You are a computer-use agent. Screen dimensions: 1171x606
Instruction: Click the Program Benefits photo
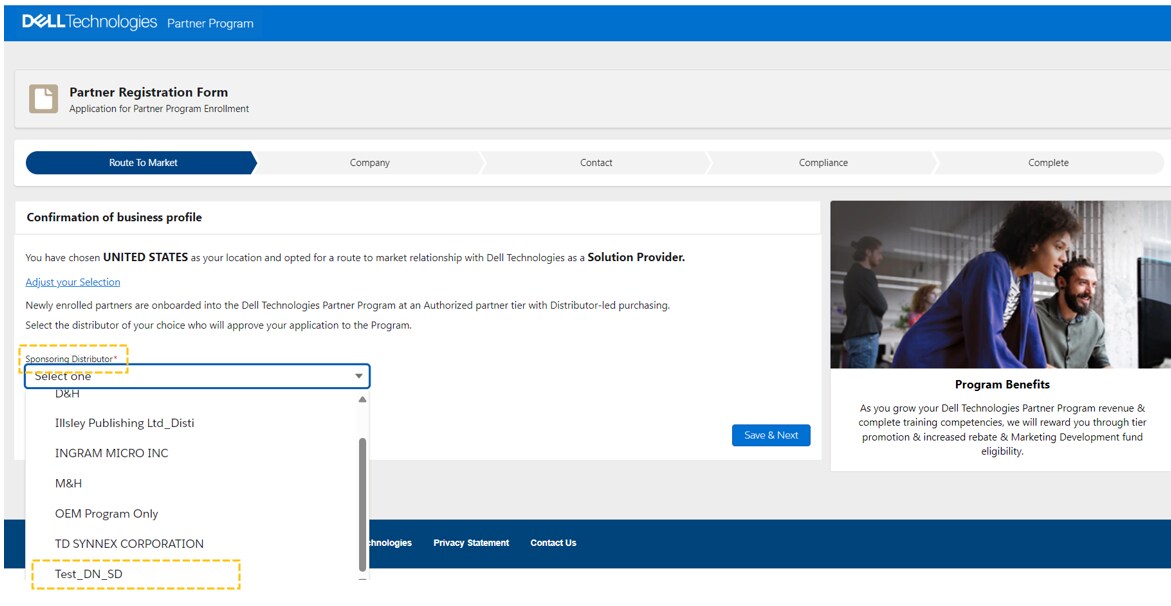pyautogui.click(x=1001, y=285)
